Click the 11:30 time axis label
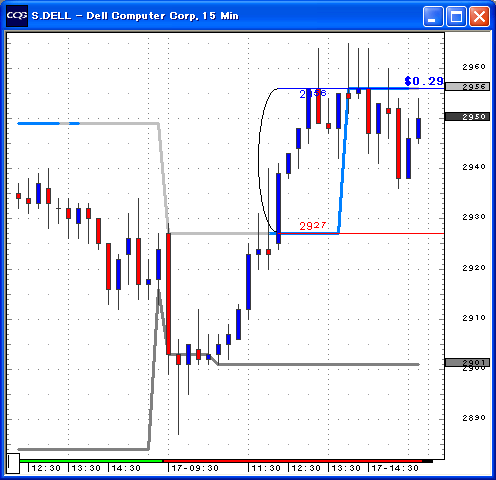Image resolution: width=496 pixels, height=480 pixels. pos(266,468)
